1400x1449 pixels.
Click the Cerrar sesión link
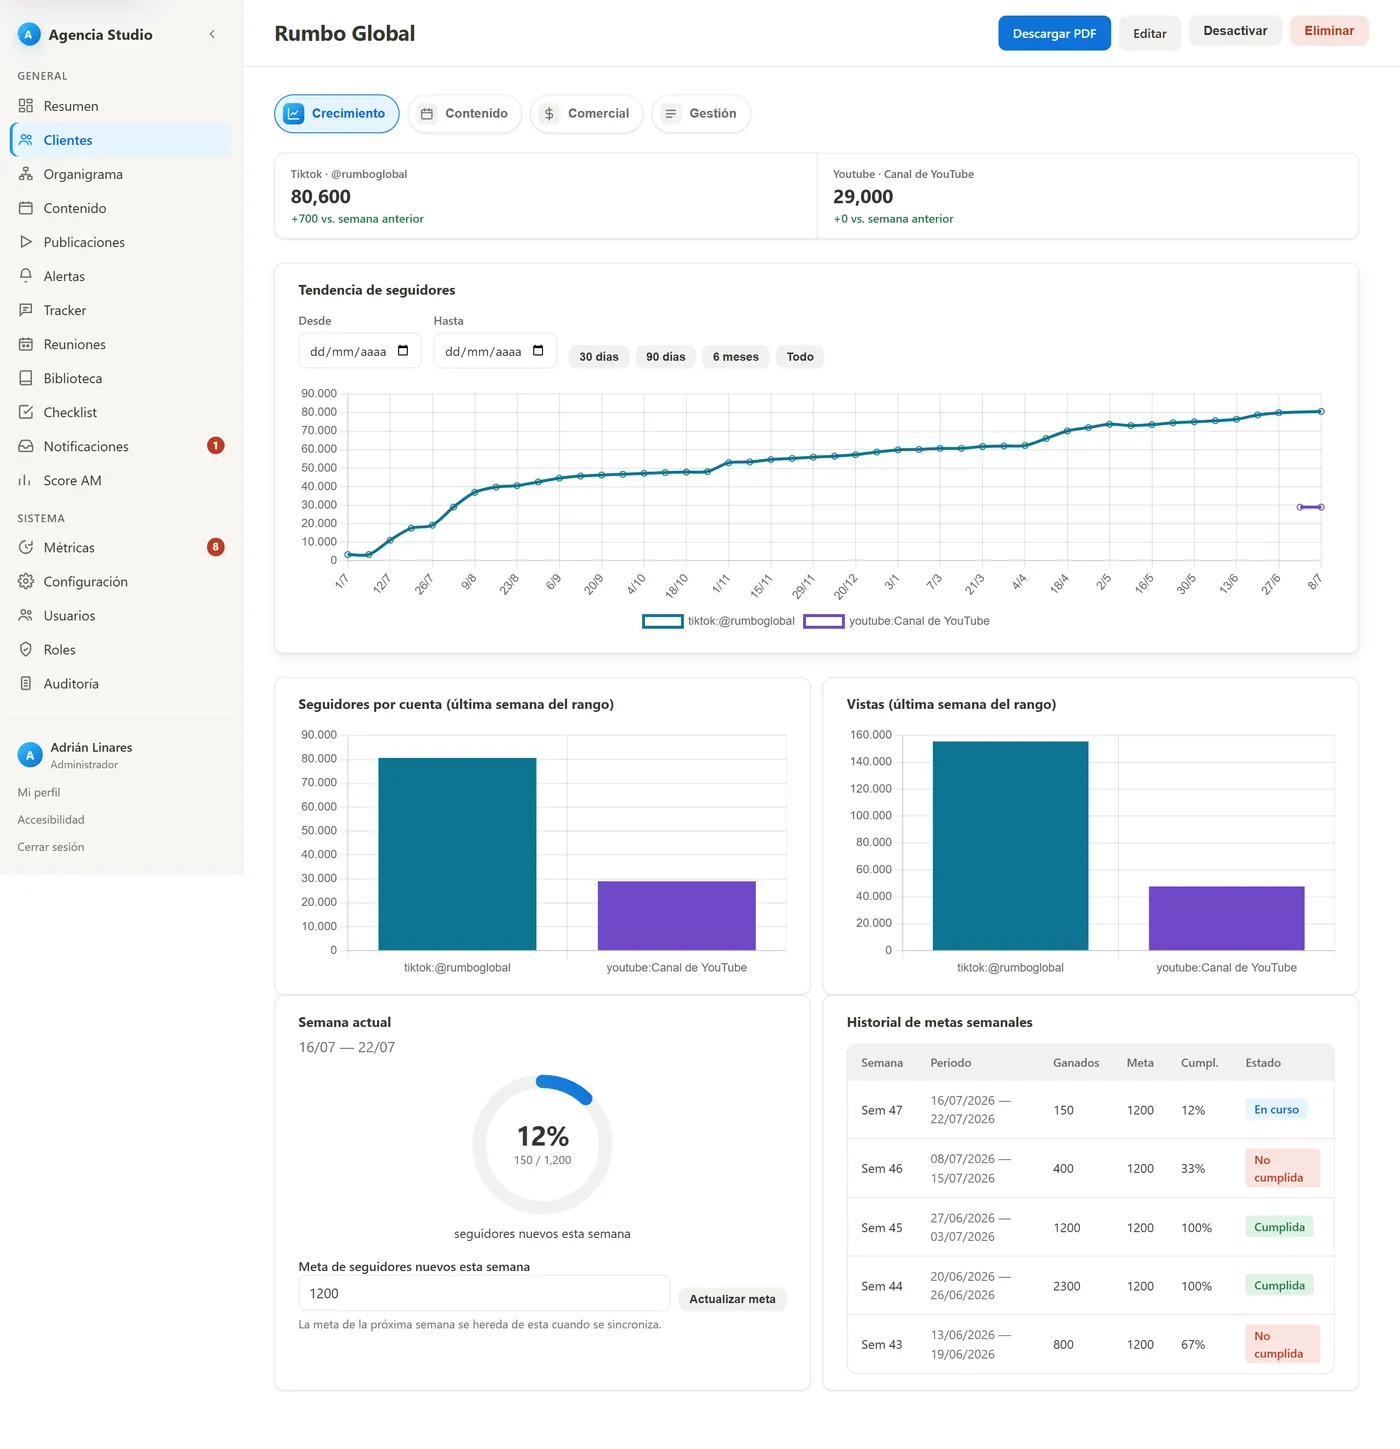[x=51, y=847]
